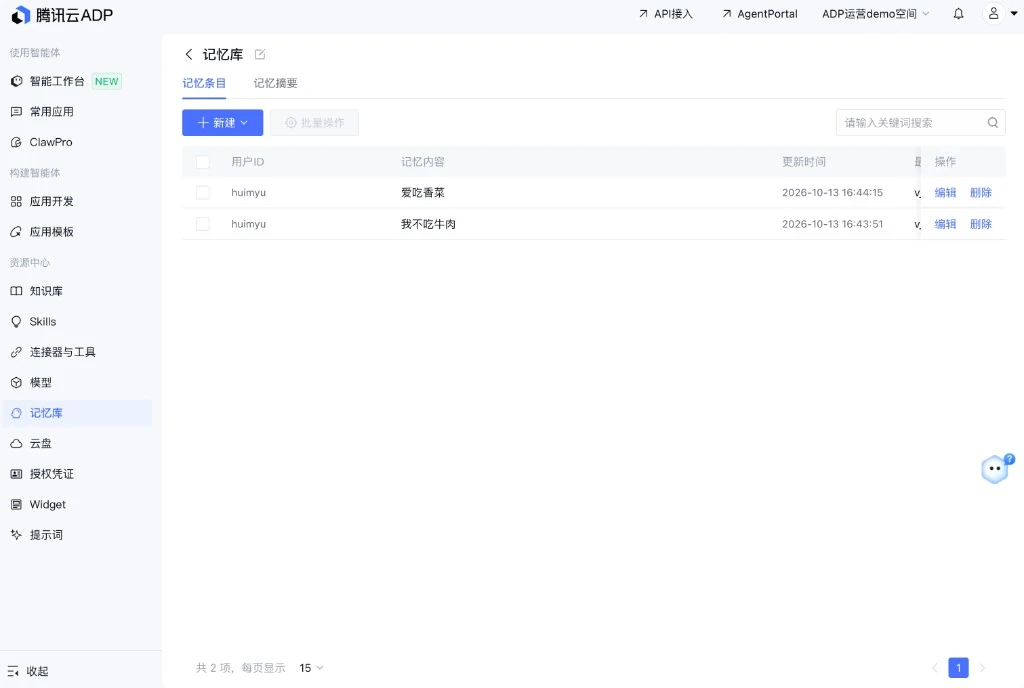Open the 智能工作台 workbench icon
The width and height of the screenshot is (1024, 688).
click(16, 81)
